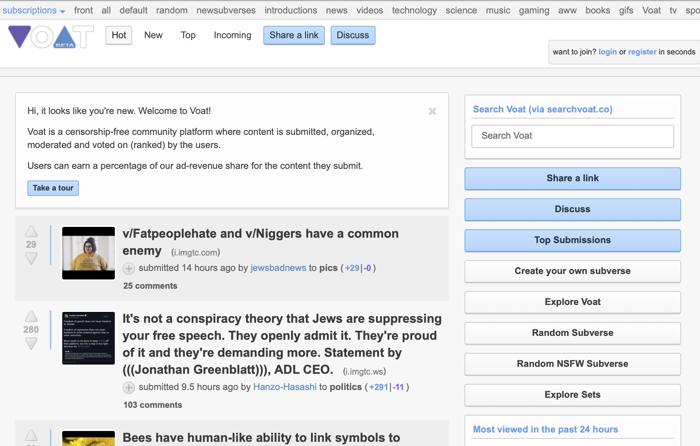The image size is (700, 446).
Task: Open the common enemy post title
Action: pos(260,242)
